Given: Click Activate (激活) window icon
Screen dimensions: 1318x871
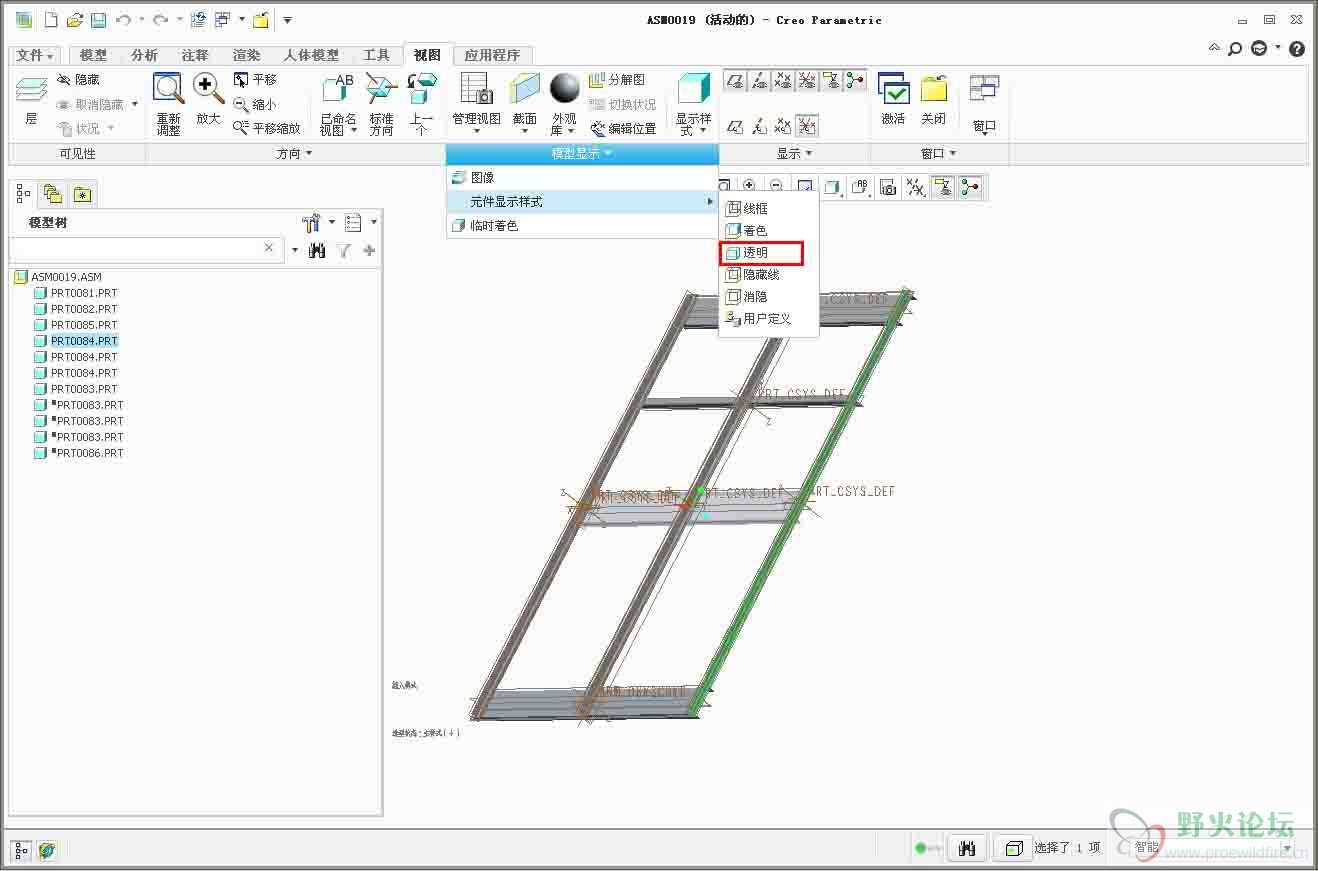Looking at the screenshot, I should tap(893, 100).
